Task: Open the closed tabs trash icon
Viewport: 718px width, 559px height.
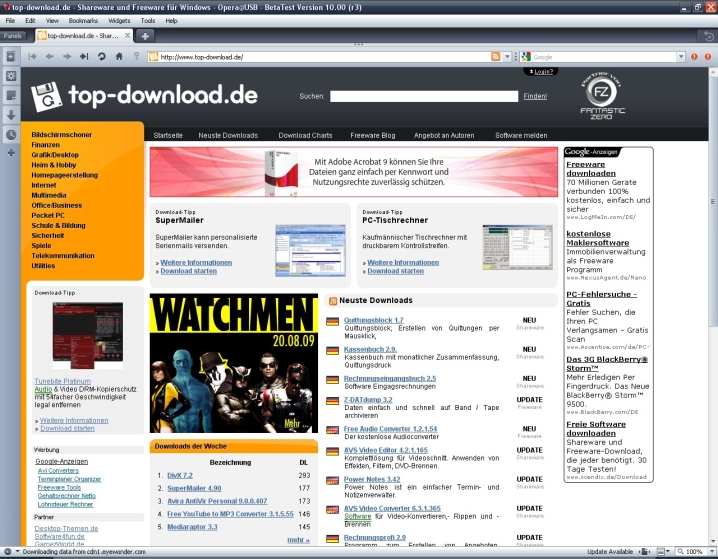Action: [708, 36]
